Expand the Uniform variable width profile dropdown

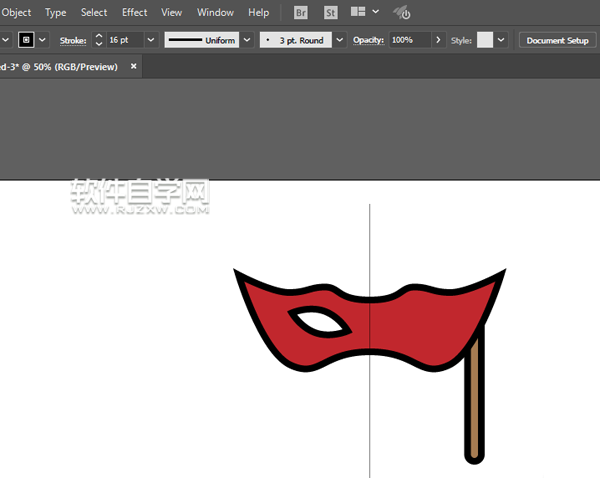(x=246, y=40)
